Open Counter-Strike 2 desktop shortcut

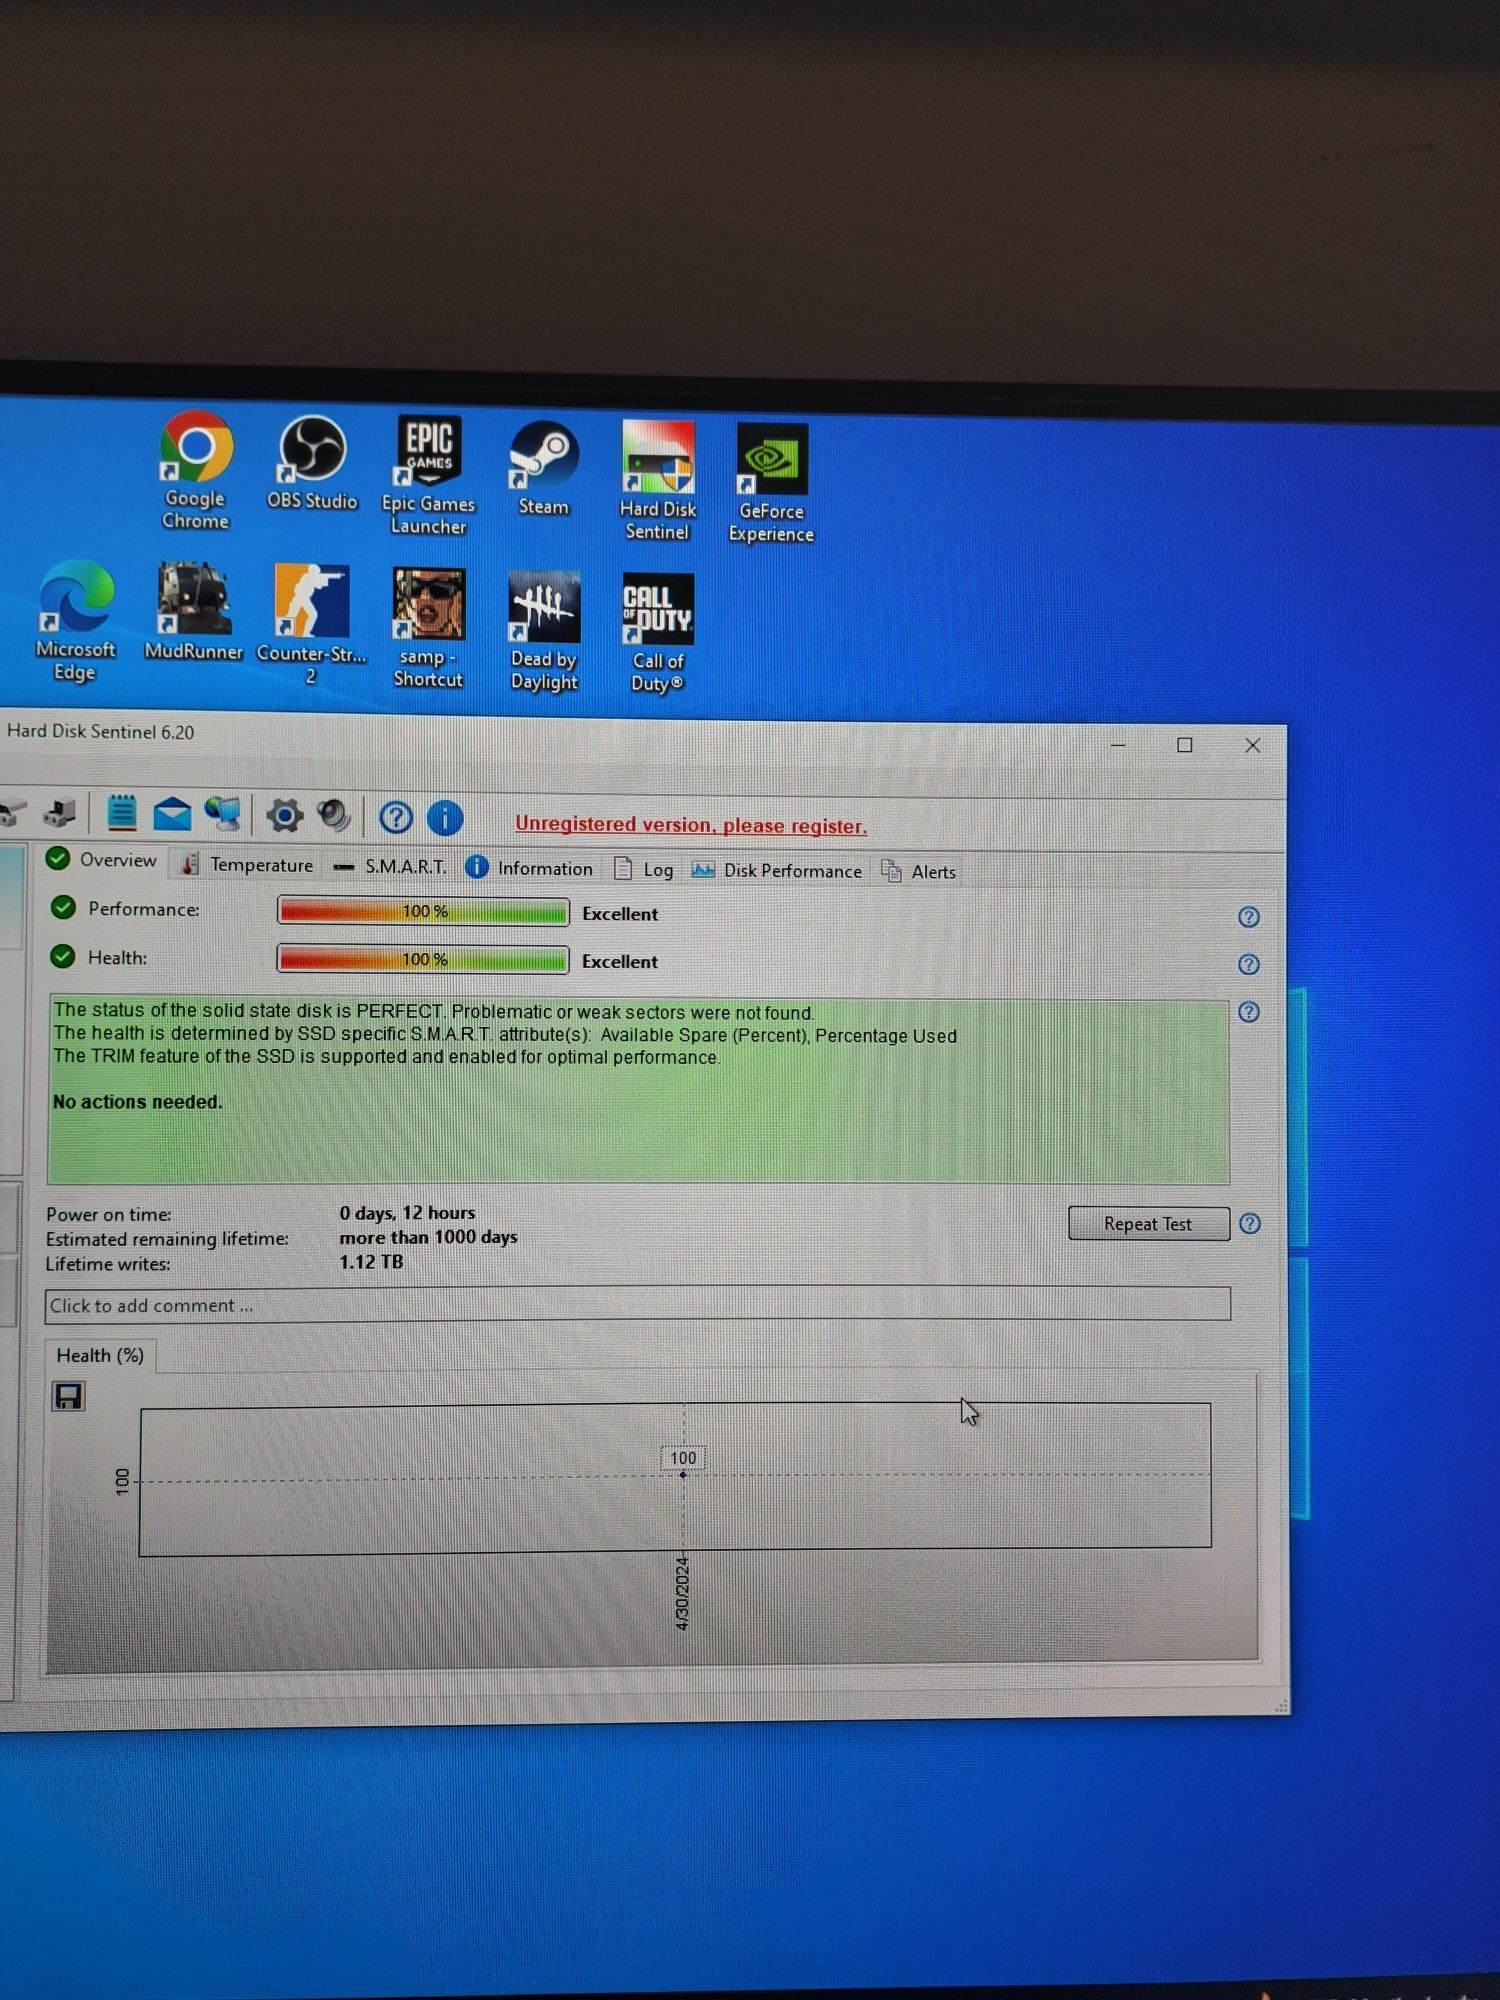pos(311,626)
